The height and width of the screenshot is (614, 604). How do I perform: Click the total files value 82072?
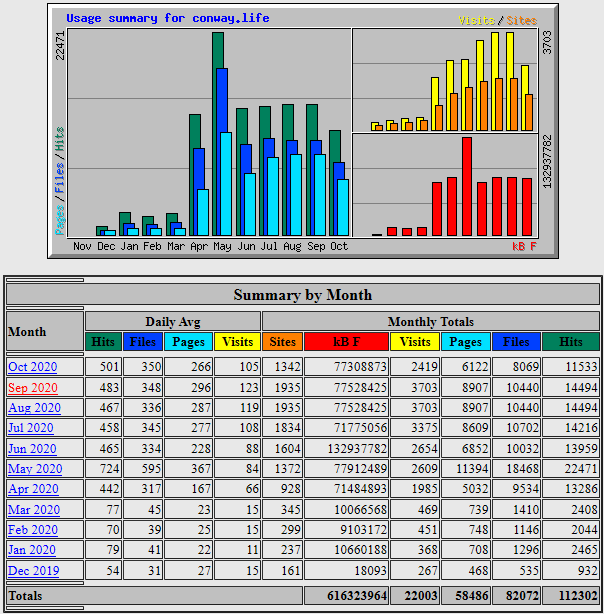click(522, 596)
